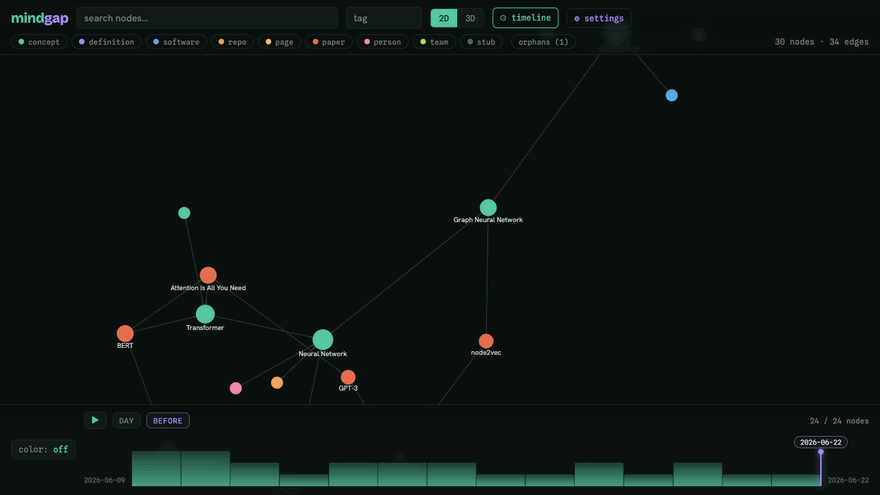The image size is (880, 495).
Task: Toggle the person type filter
Action: (383, 42)
